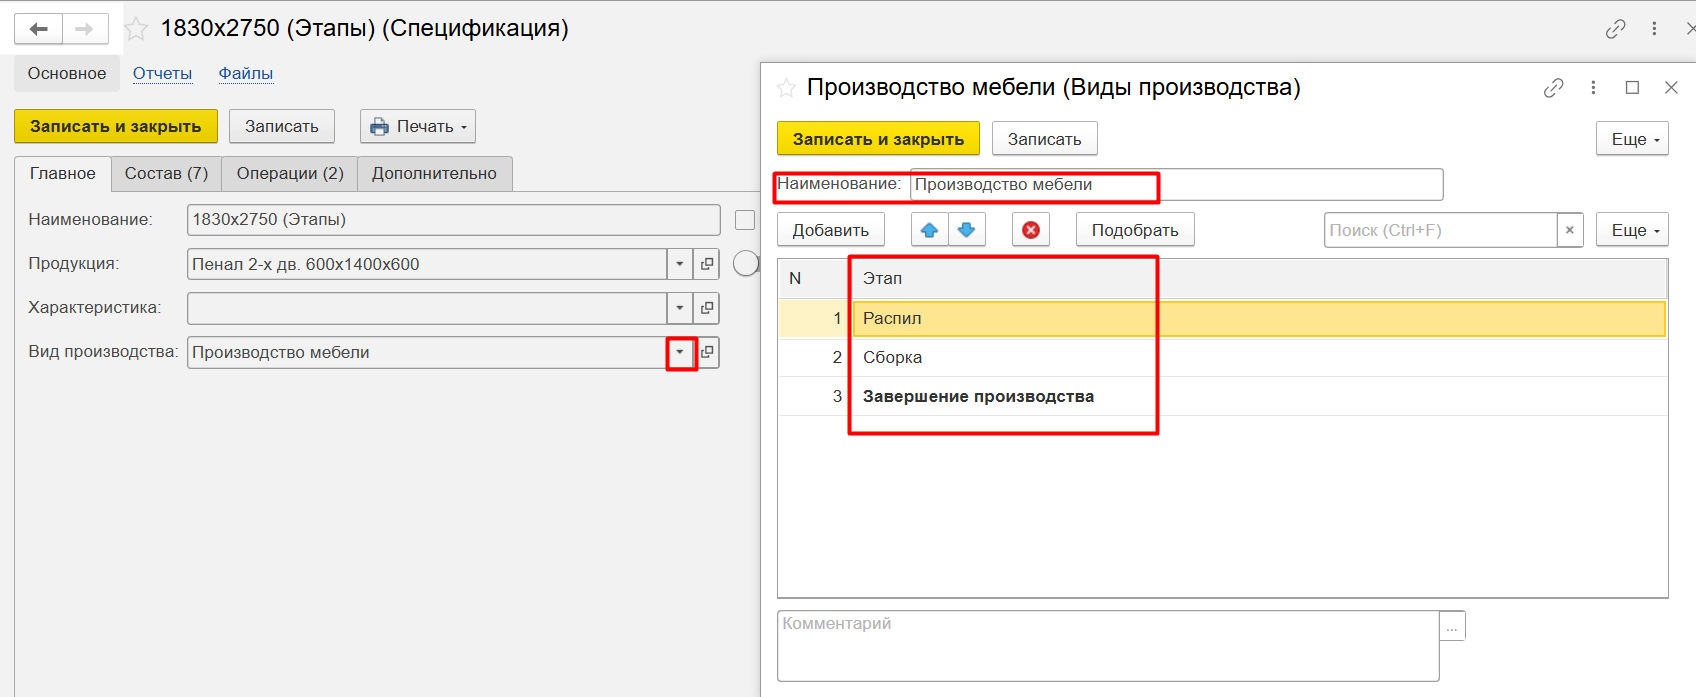Open the Дополнительно tab
The height and width of the screenshot is (697, 1696).
434,173
